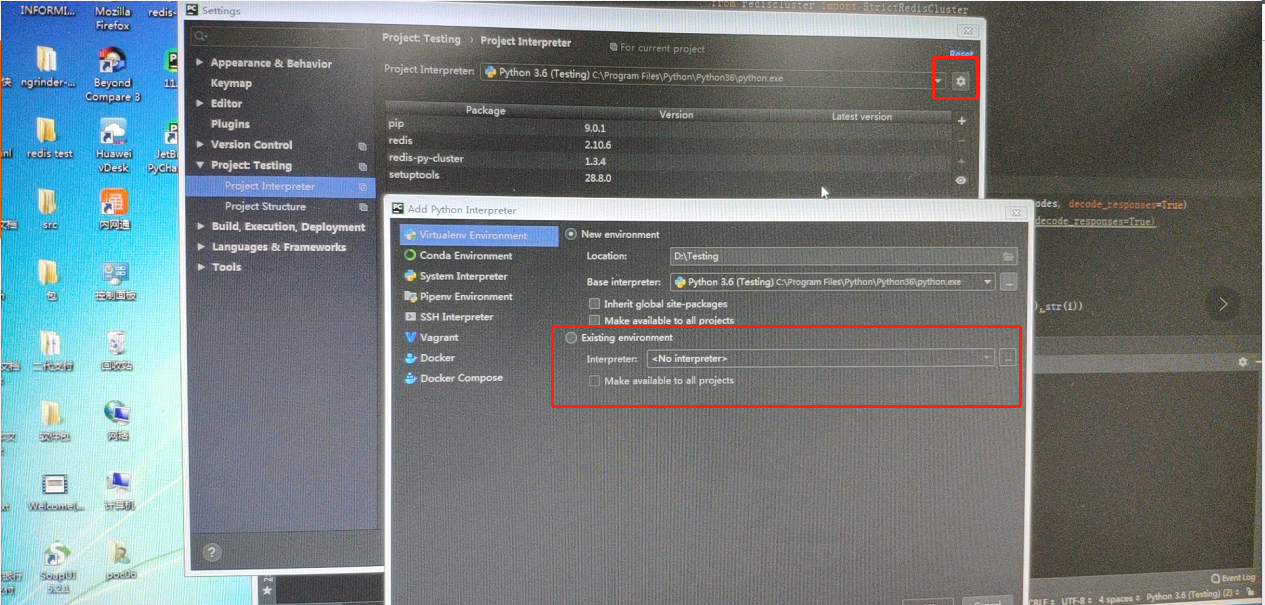Install a new package with the plus icon
Viewport: 1265px width, 605px height.
click(959, 120)
